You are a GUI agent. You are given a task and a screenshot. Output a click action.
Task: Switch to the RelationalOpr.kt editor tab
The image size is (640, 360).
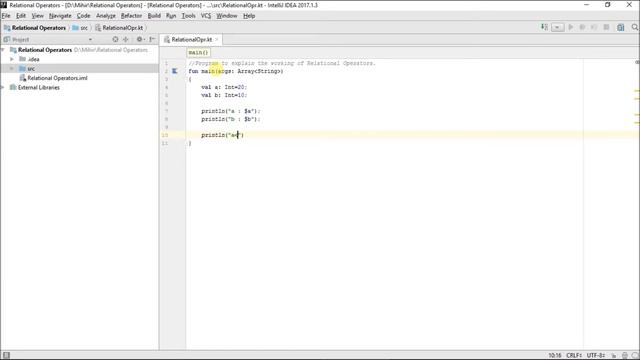[x=191, y=40]
